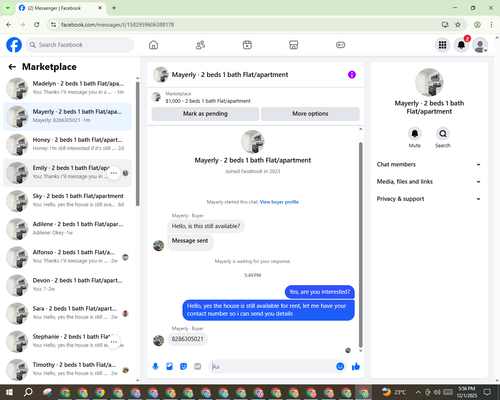500x400 pixels.
Task: Choose a sticker icon in composer
Action: click(x=183, y=367)
